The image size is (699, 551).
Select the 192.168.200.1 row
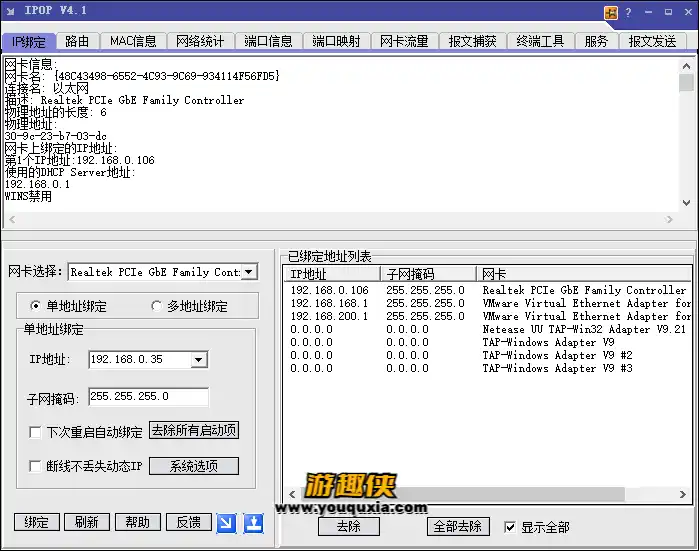[488, 316]
